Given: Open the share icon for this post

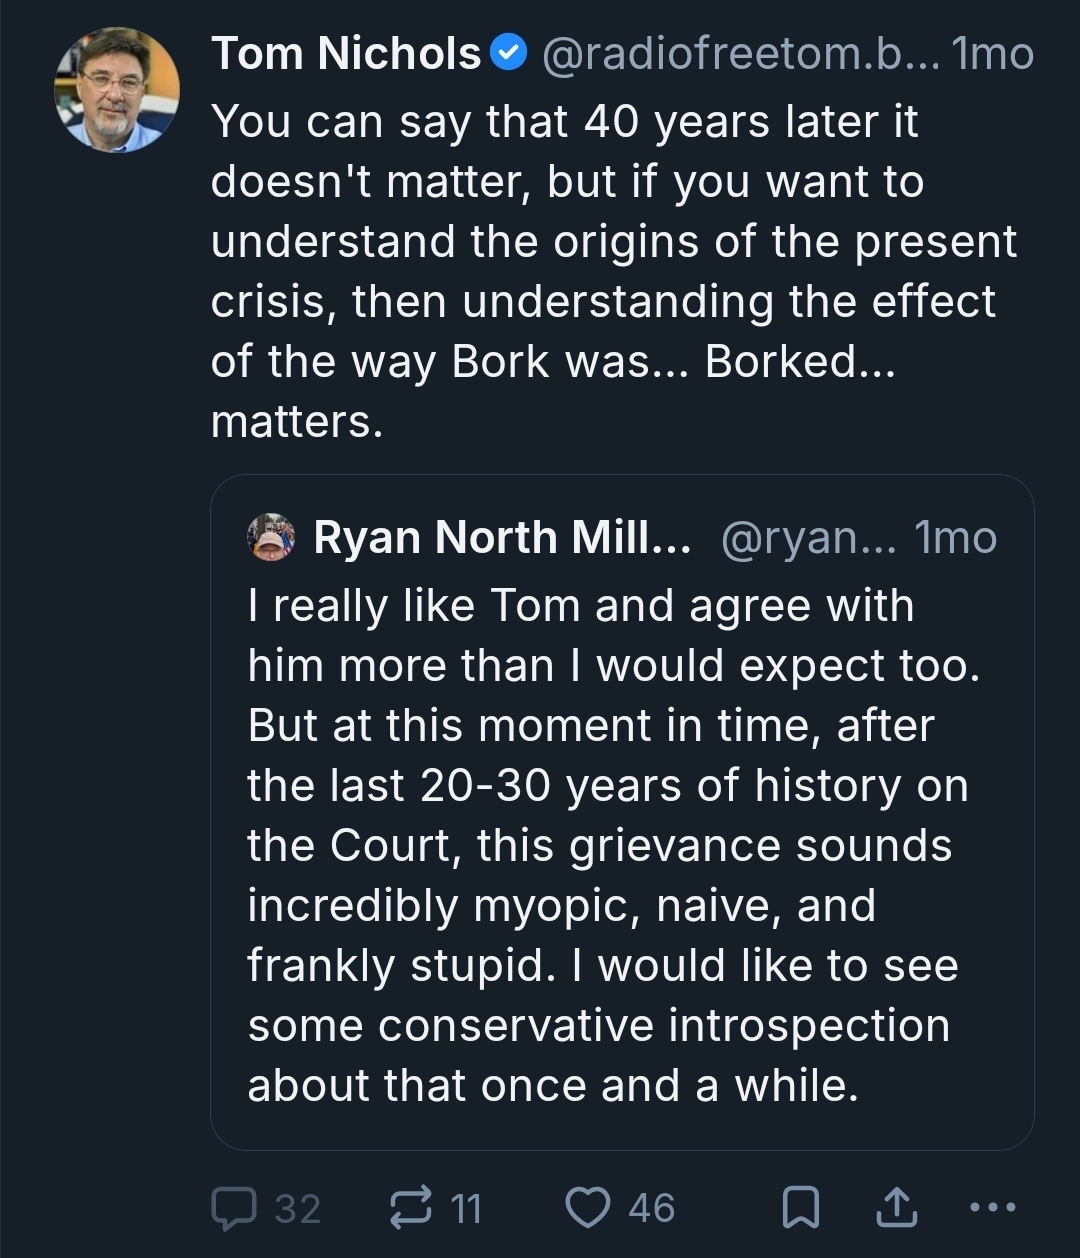Looking at the screenshot, I should point(894,1208).
